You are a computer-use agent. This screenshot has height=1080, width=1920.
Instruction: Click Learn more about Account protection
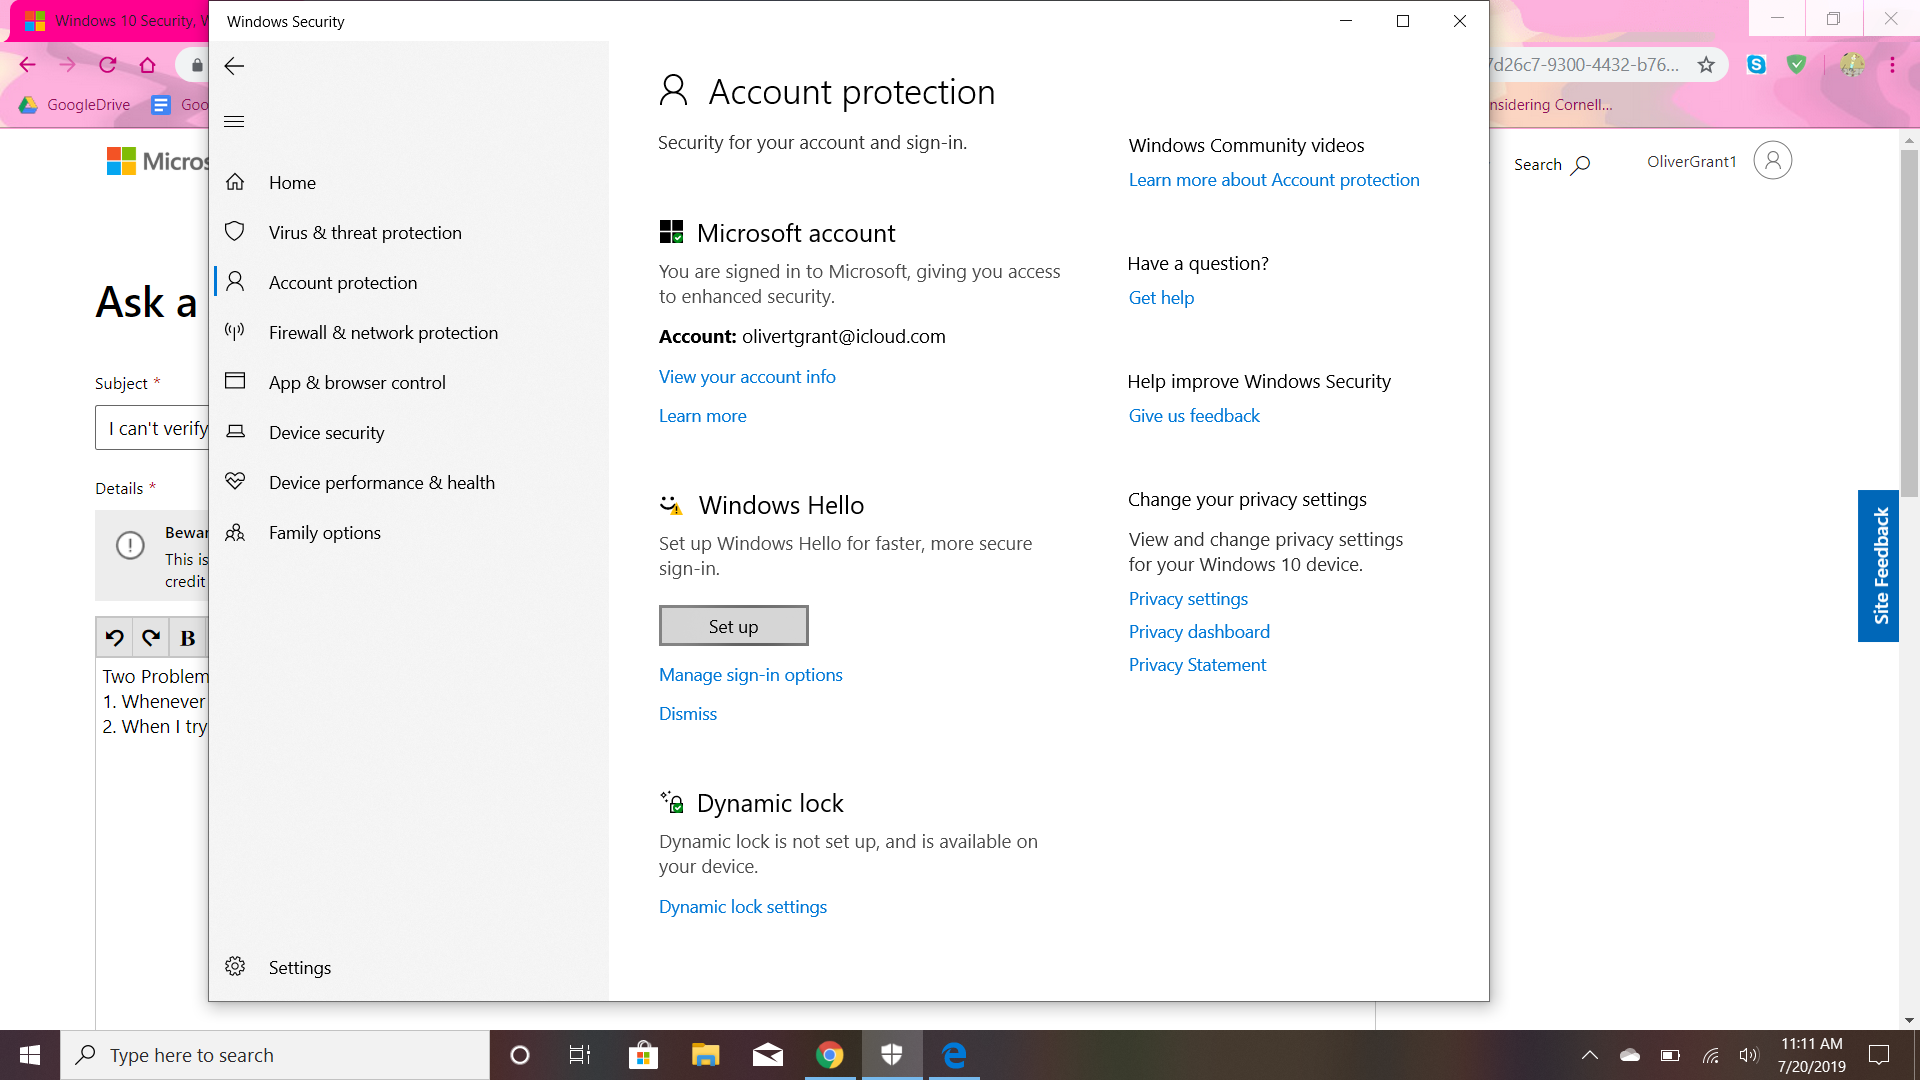(x=1274, y=180)
